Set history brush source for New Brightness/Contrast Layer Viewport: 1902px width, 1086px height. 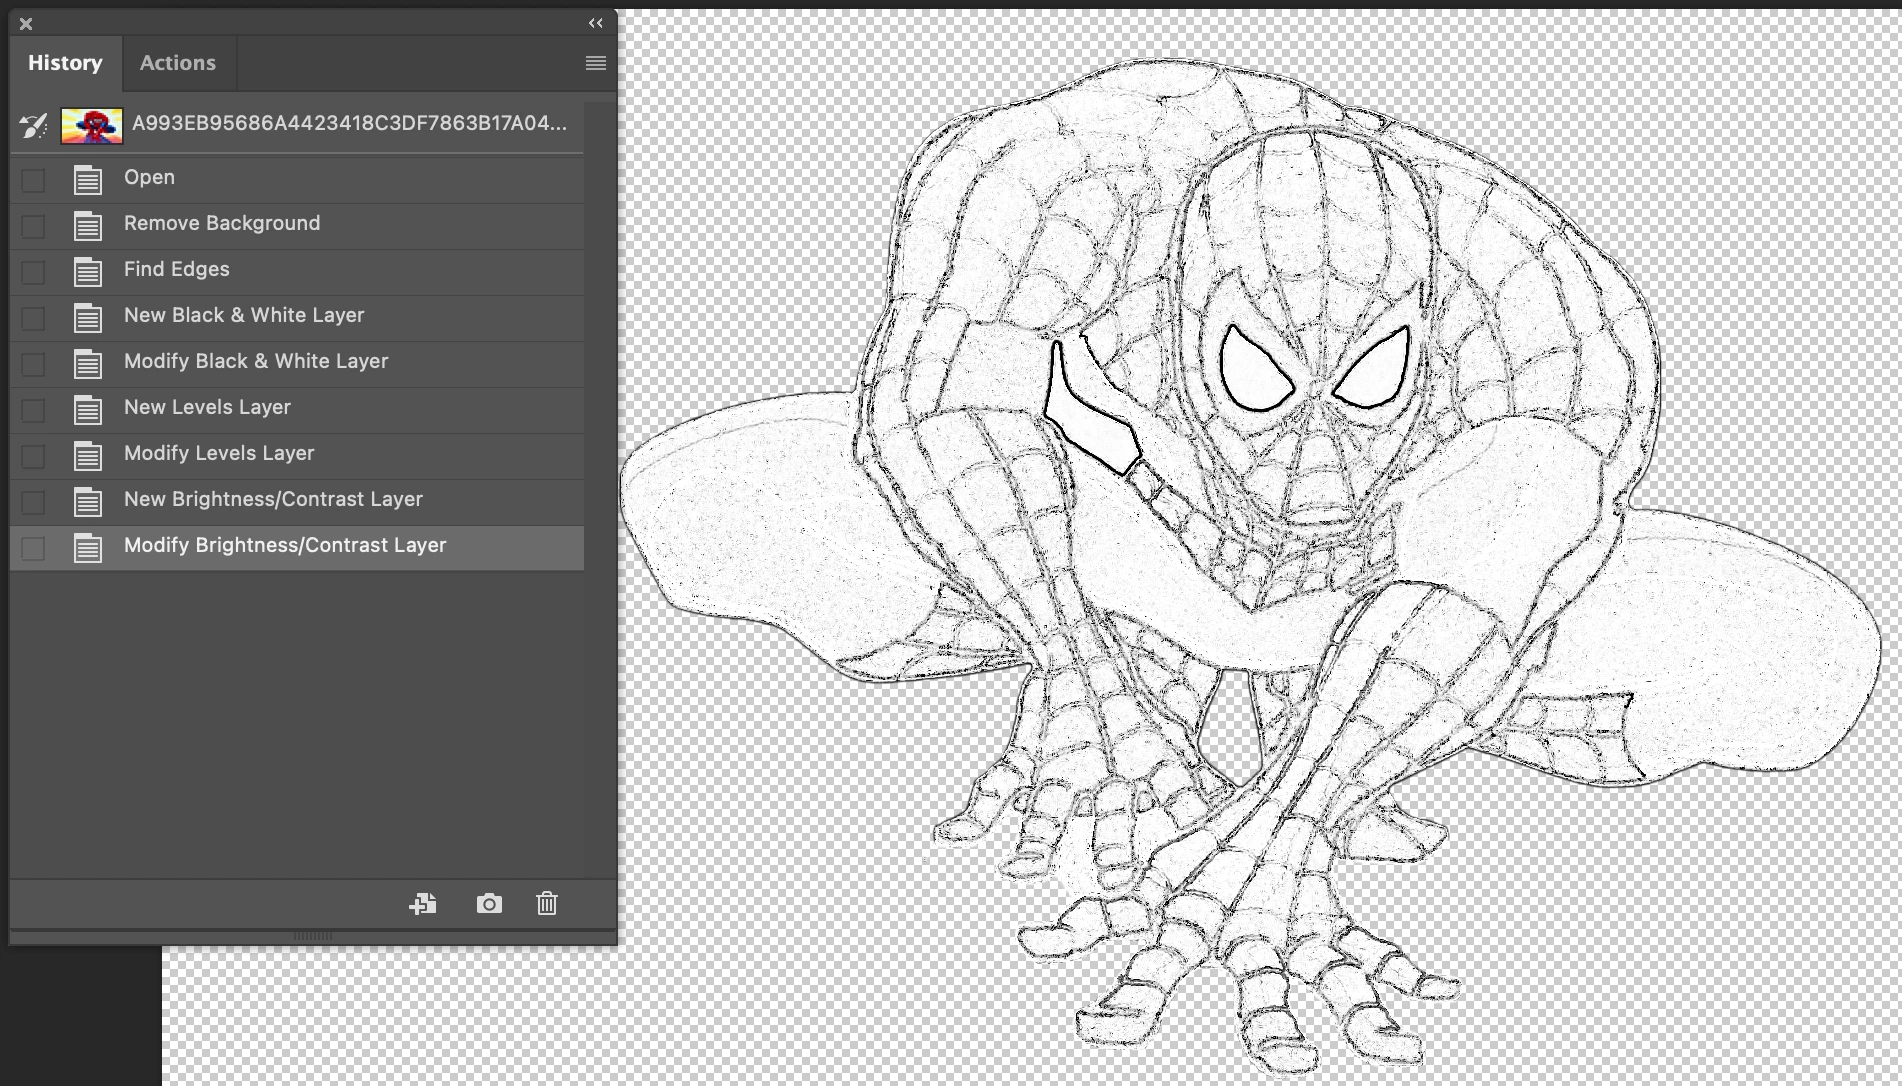33,502
